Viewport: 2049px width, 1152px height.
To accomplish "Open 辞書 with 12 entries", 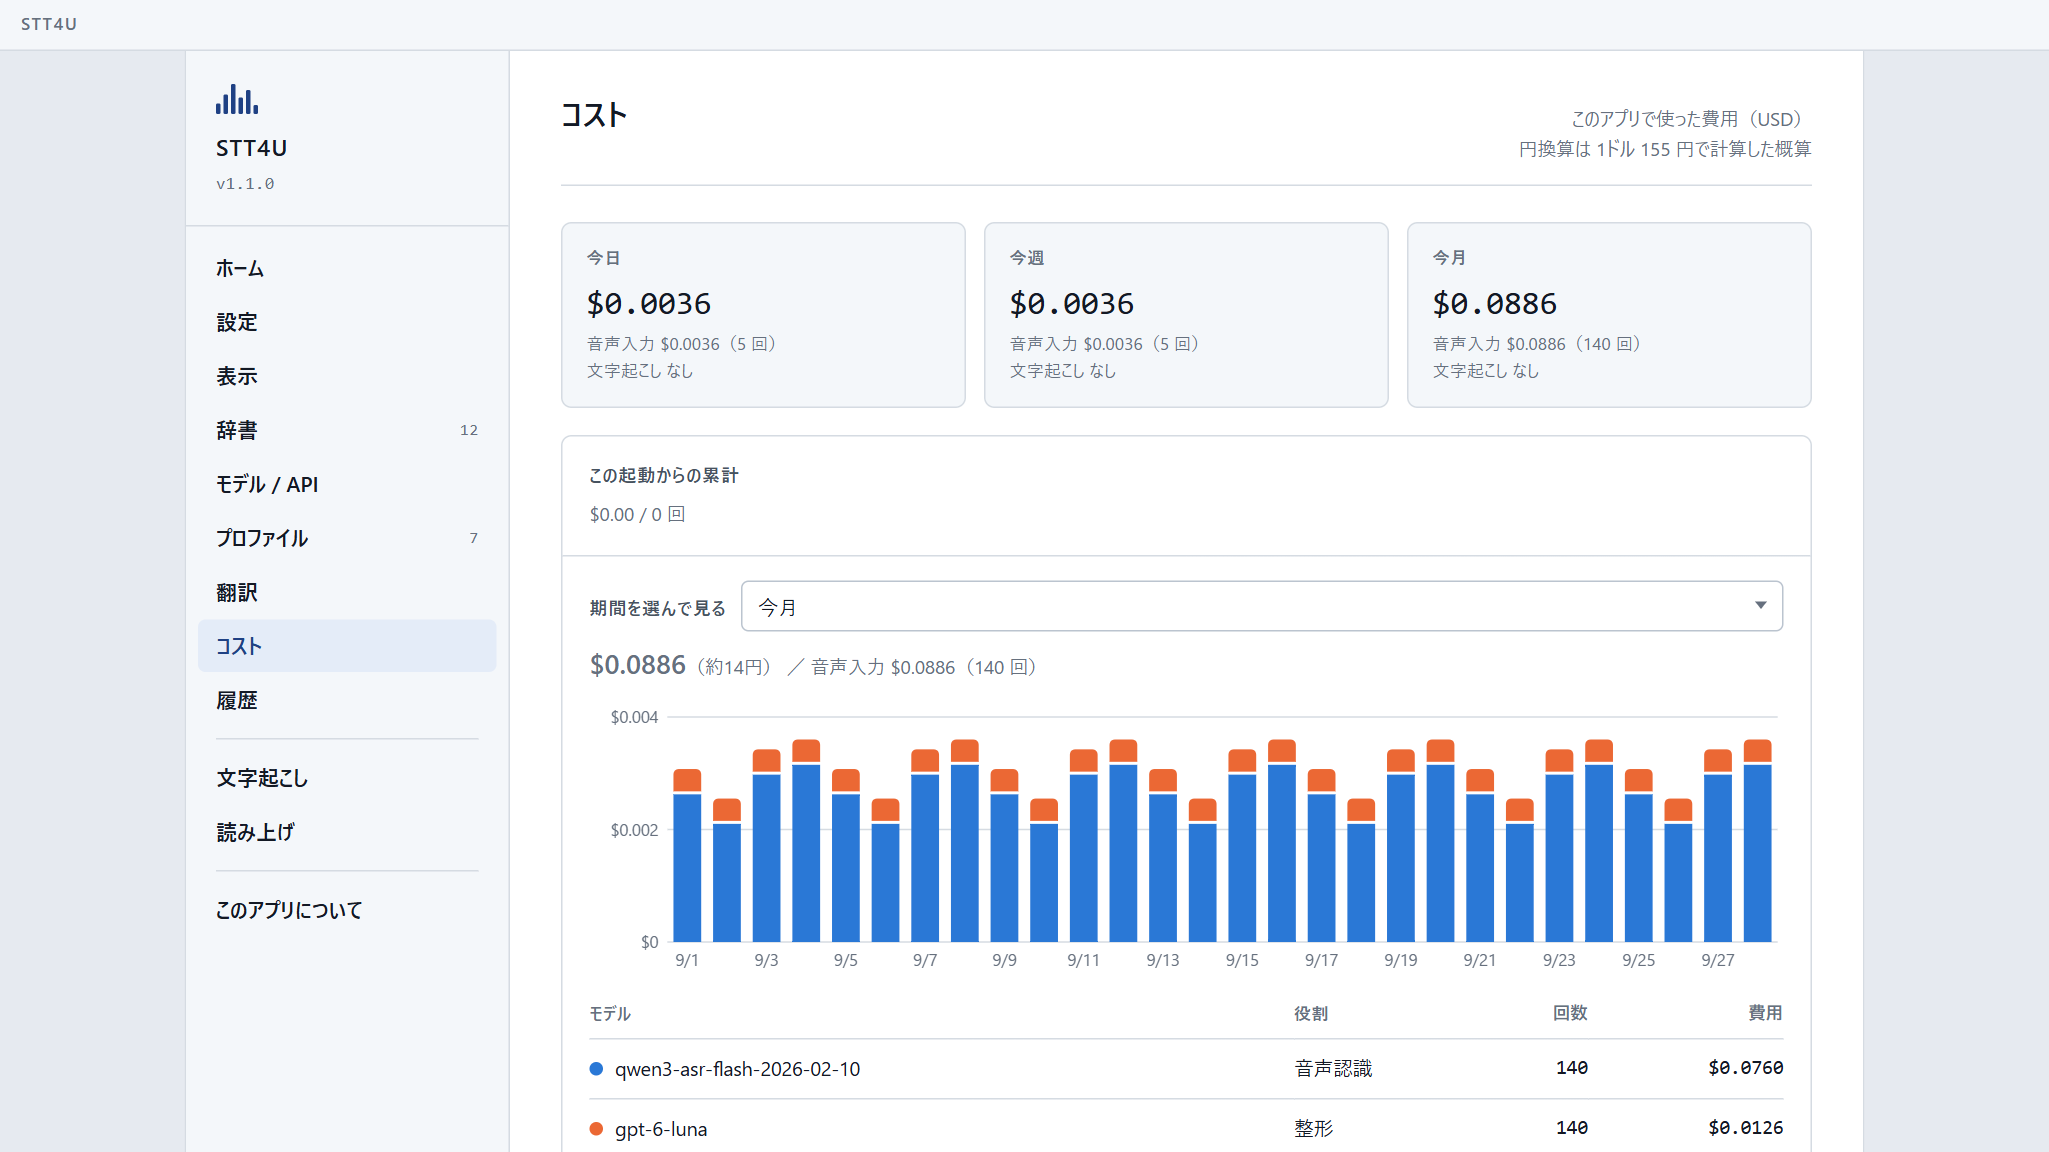I will coord(347,430).
